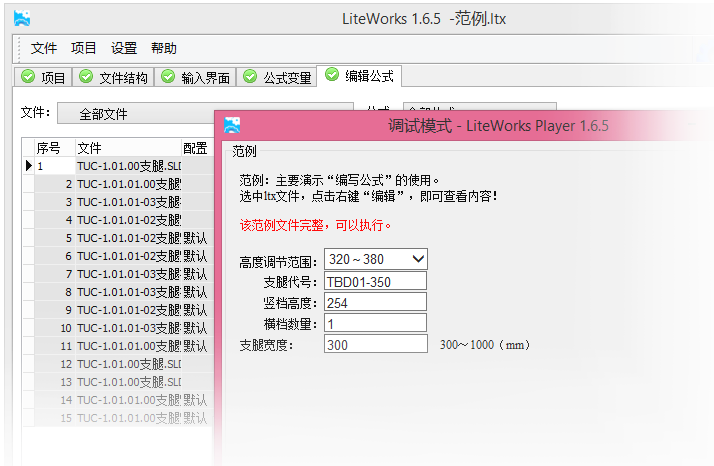Select row 5 file name TUC-1.01.01-02支腿
Image resolution: width=714 pixels, height=466 pixels.
click(128, 238)
